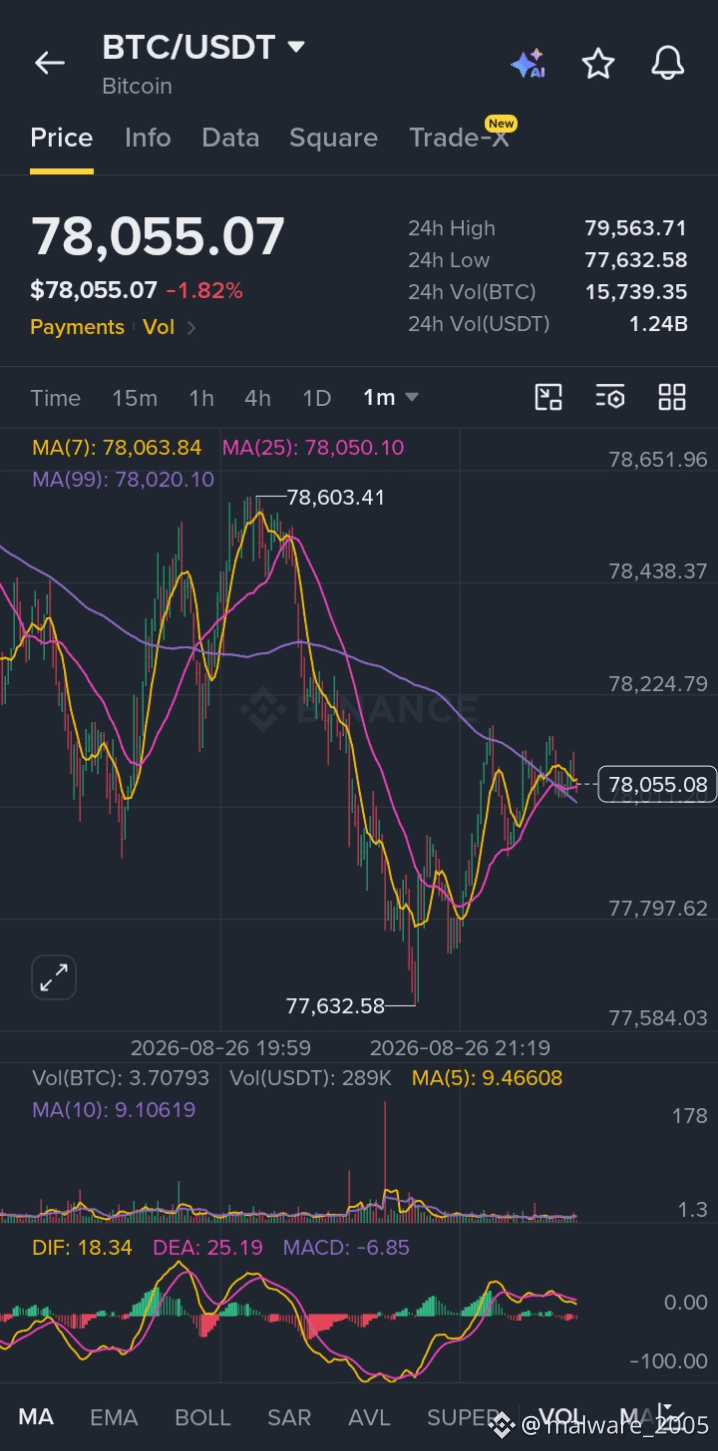This screenshot has width=718, height=1451.
Task: Tap the MA(25): 78,050.10 legend
Action: pyautogui.click(x=313, y=447)
